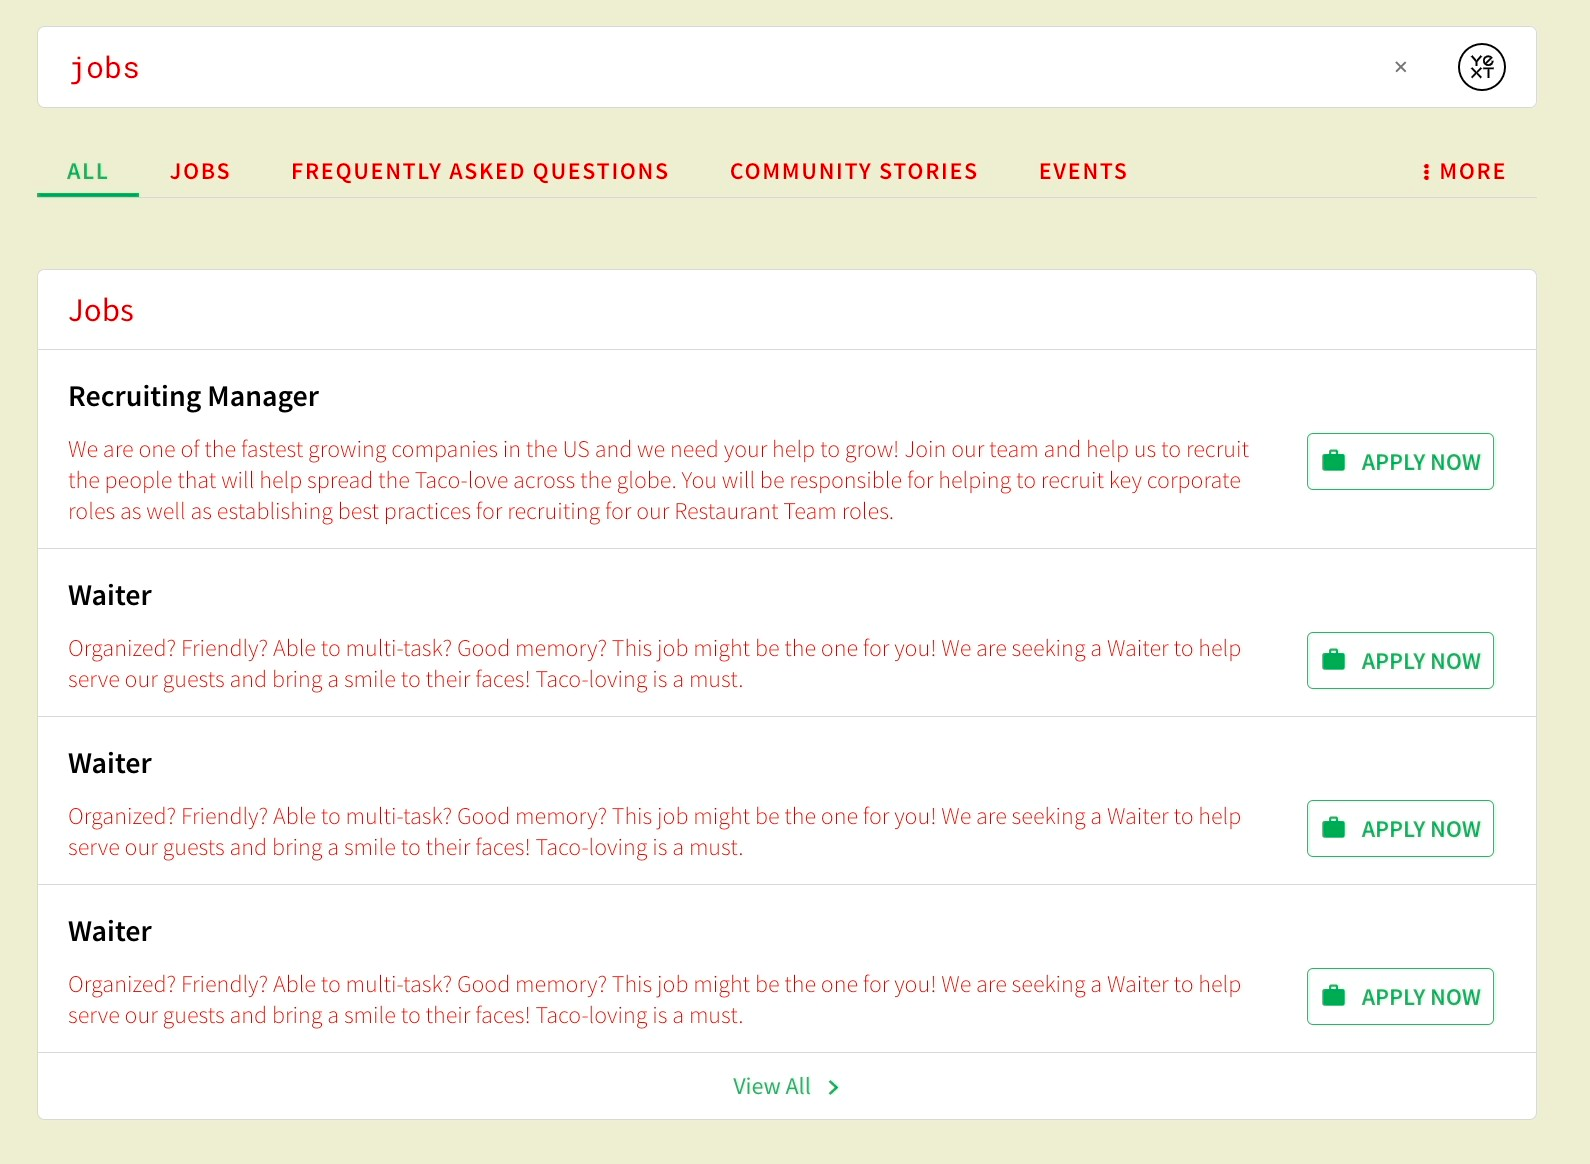Switch to the Jobs tab
The height and width of the screenshot is (1164, 1590).
click(200, 172)
